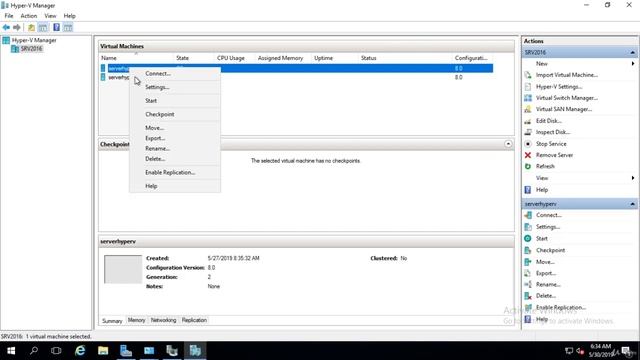Click the Back arrow in the toolbar
This screenshot has width=640, height=360.
(x=6, y=27)
